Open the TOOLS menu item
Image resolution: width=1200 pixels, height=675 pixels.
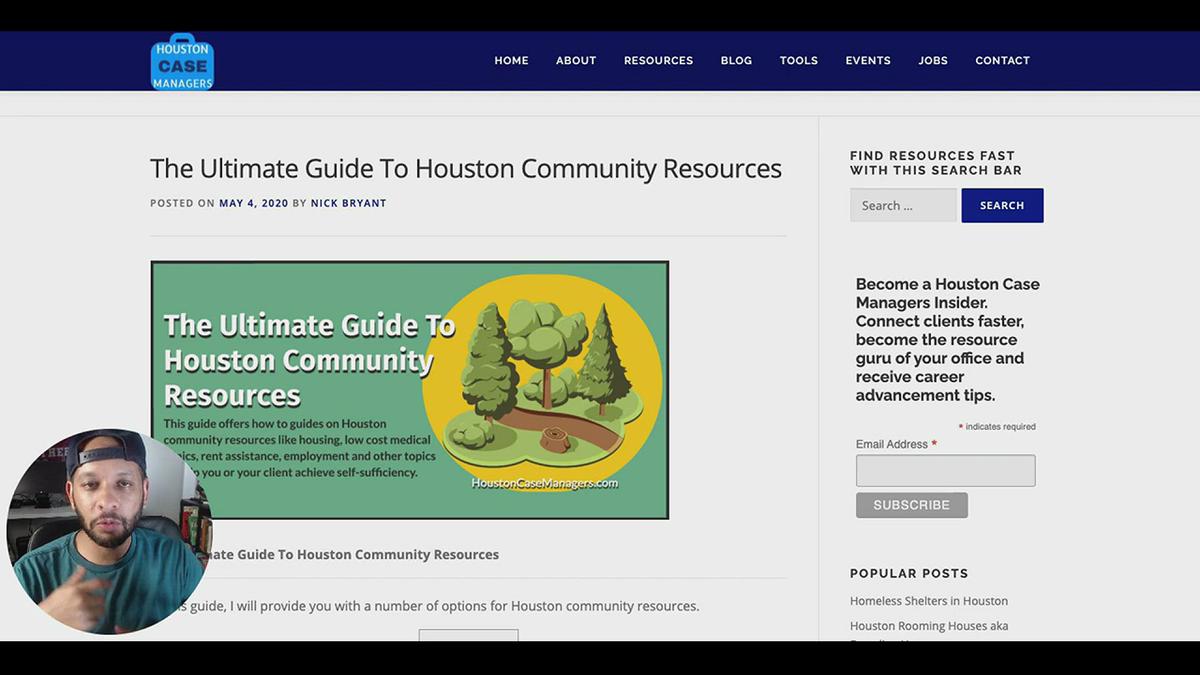click(799, 61)
